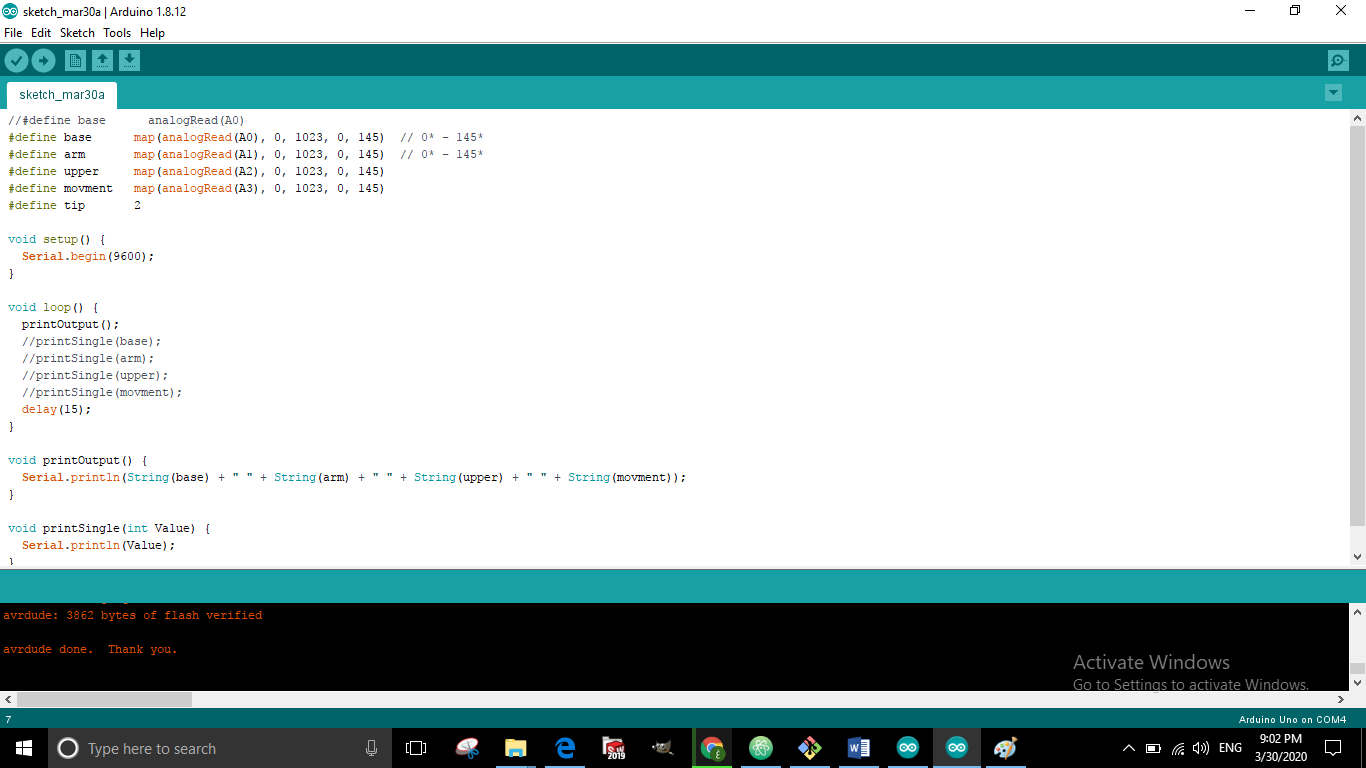
Task: Click the //printSingle(base); commented line
Action: pos(91,341)
